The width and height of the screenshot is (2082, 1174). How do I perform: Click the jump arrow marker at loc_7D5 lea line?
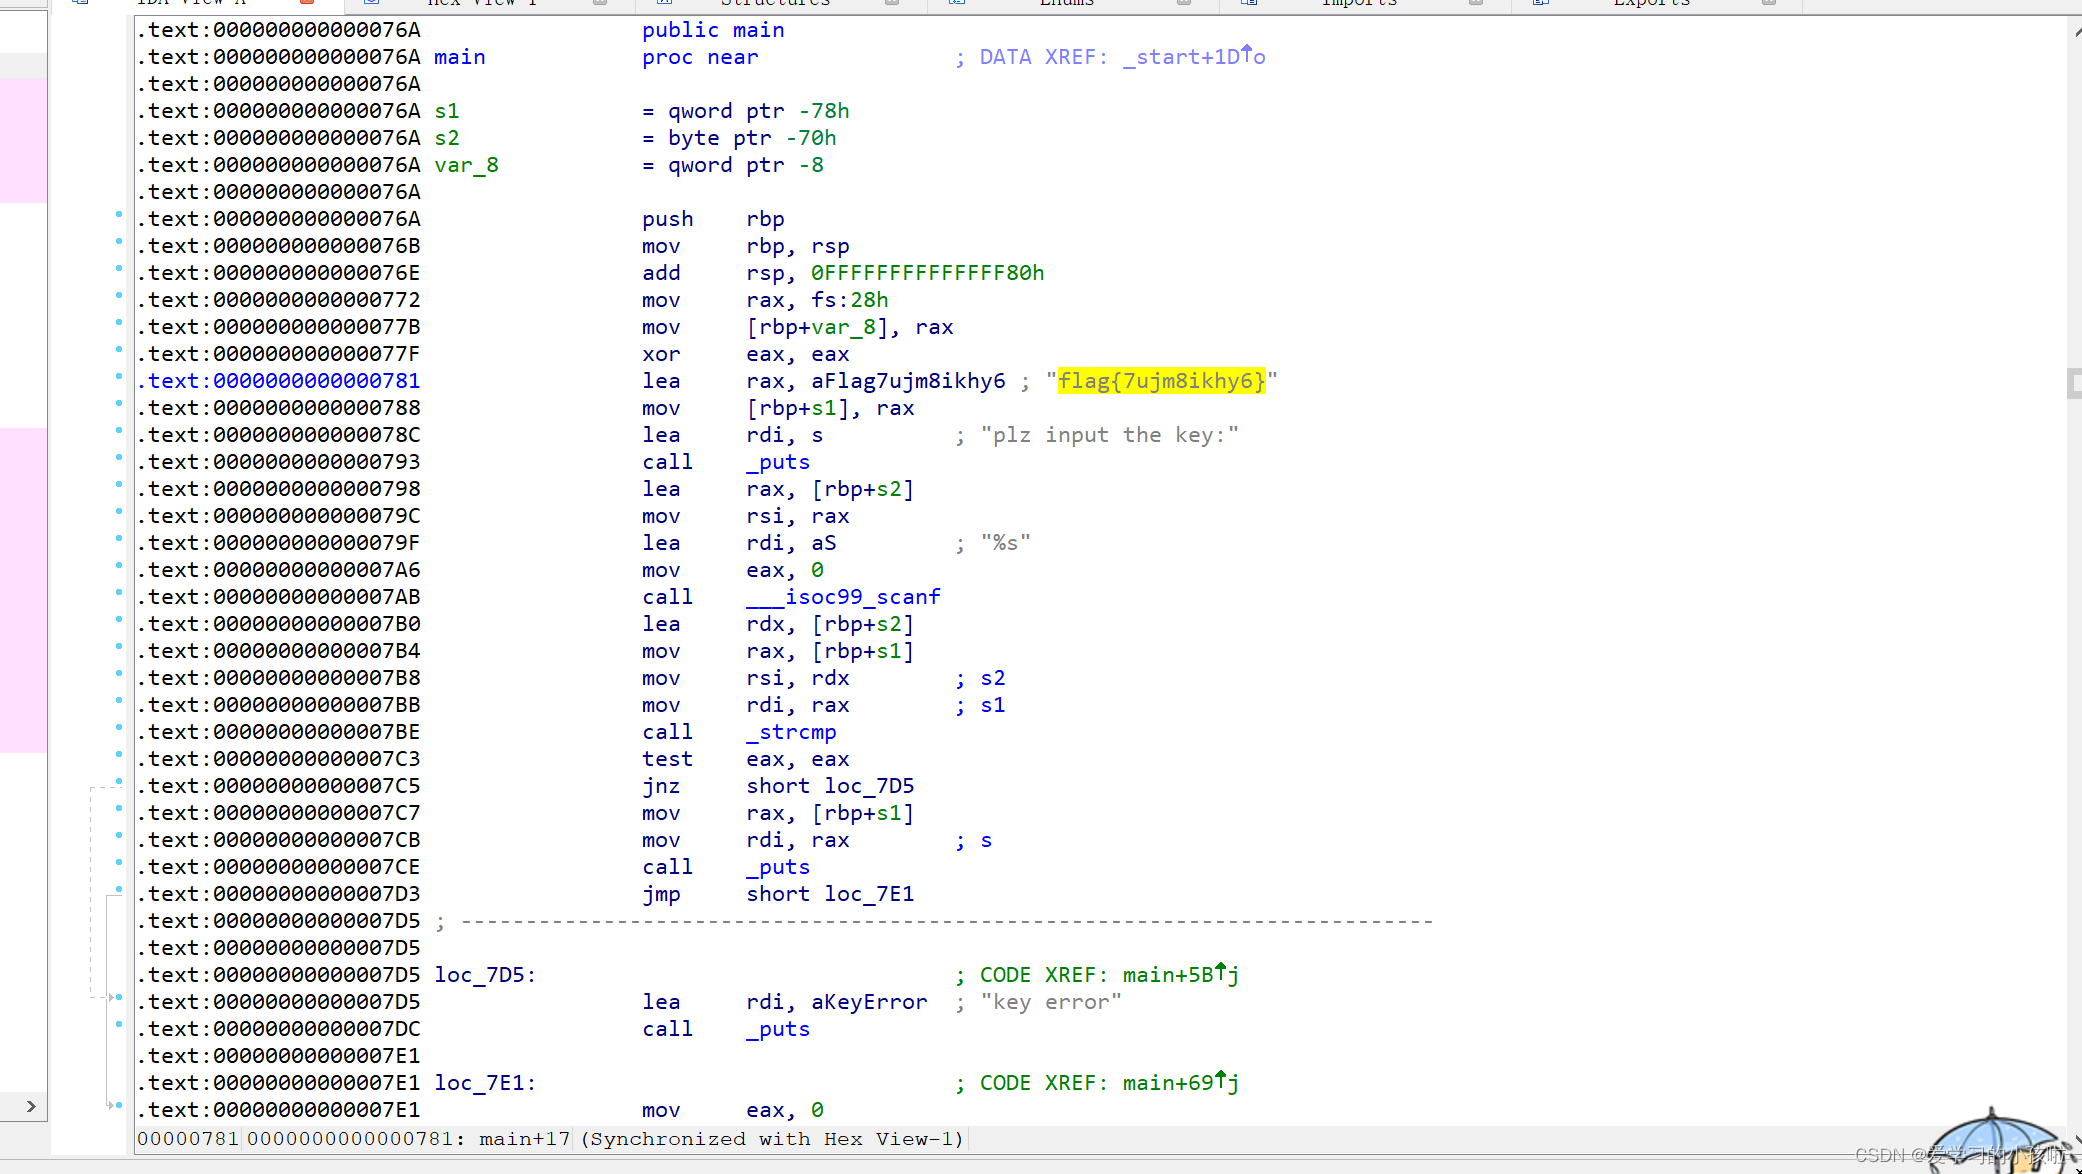tap(113, 998)
